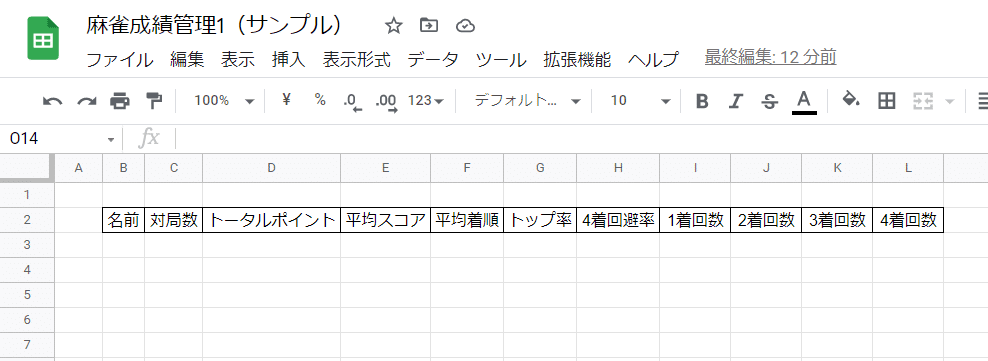Open the 123 number format dropdown
The image size is (988, 361).
click(426, 101)
